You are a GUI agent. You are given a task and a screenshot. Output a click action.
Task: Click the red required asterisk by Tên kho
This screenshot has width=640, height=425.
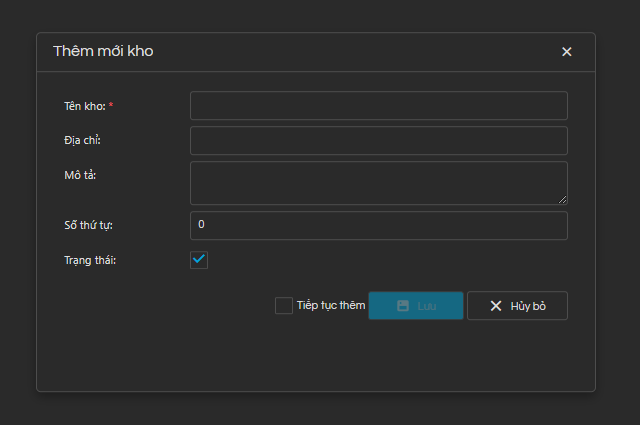click(111, 105)
